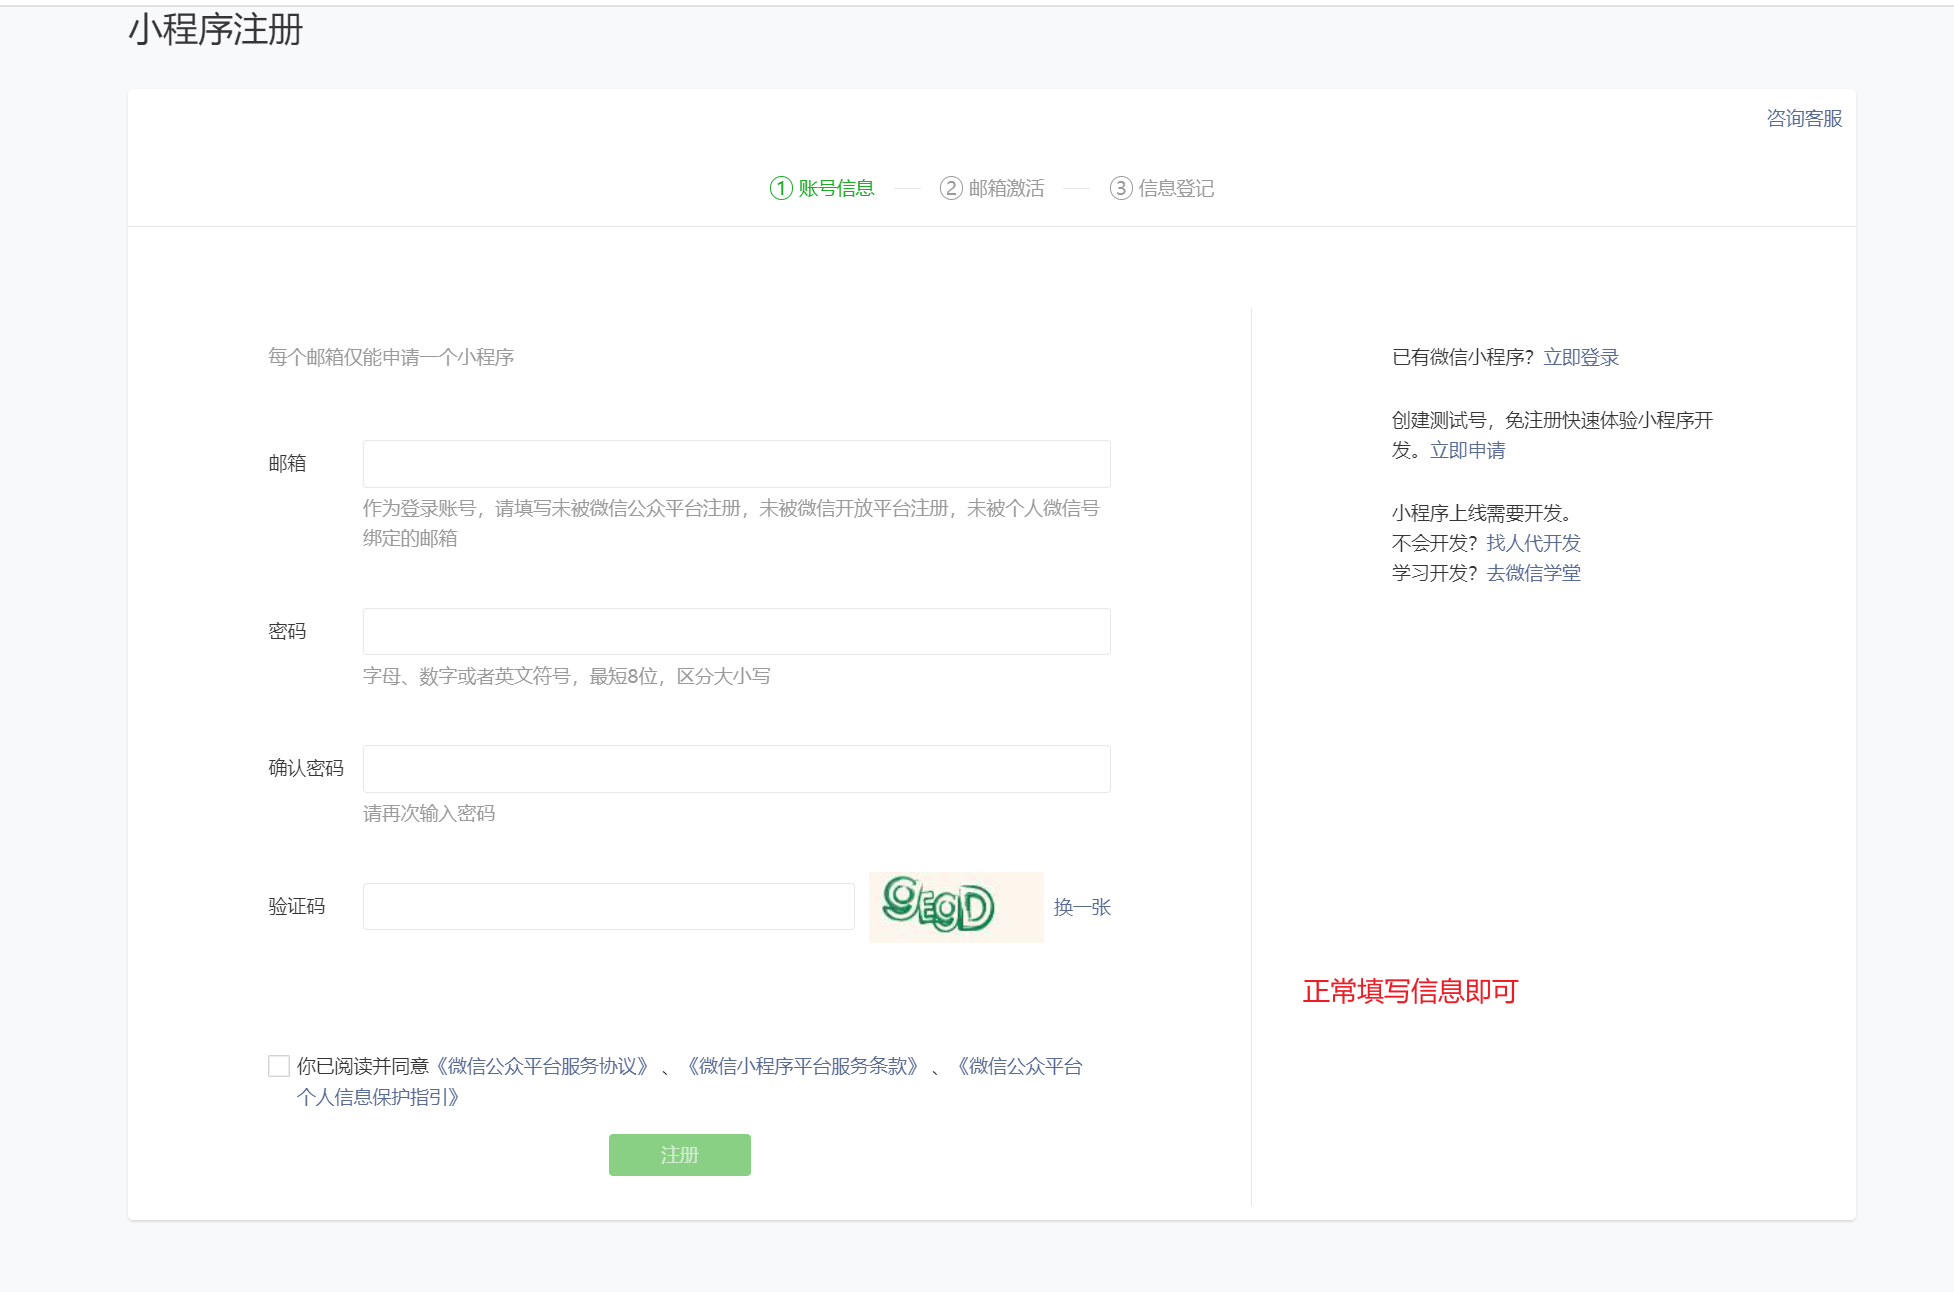
Task: Click the 立即登录 login link
Action: click(x=1581, y=357)
